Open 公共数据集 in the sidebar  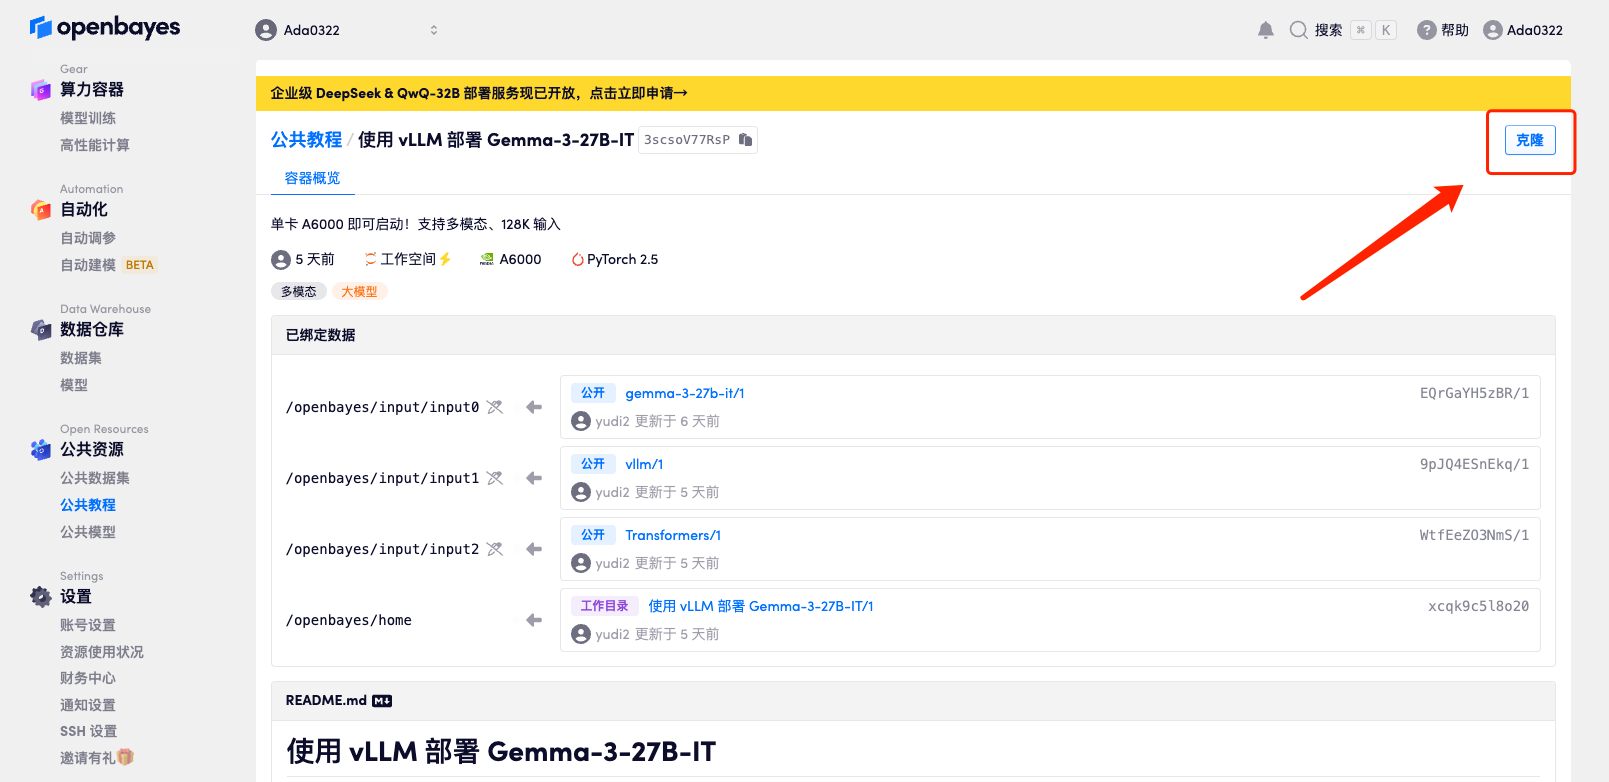95,478
